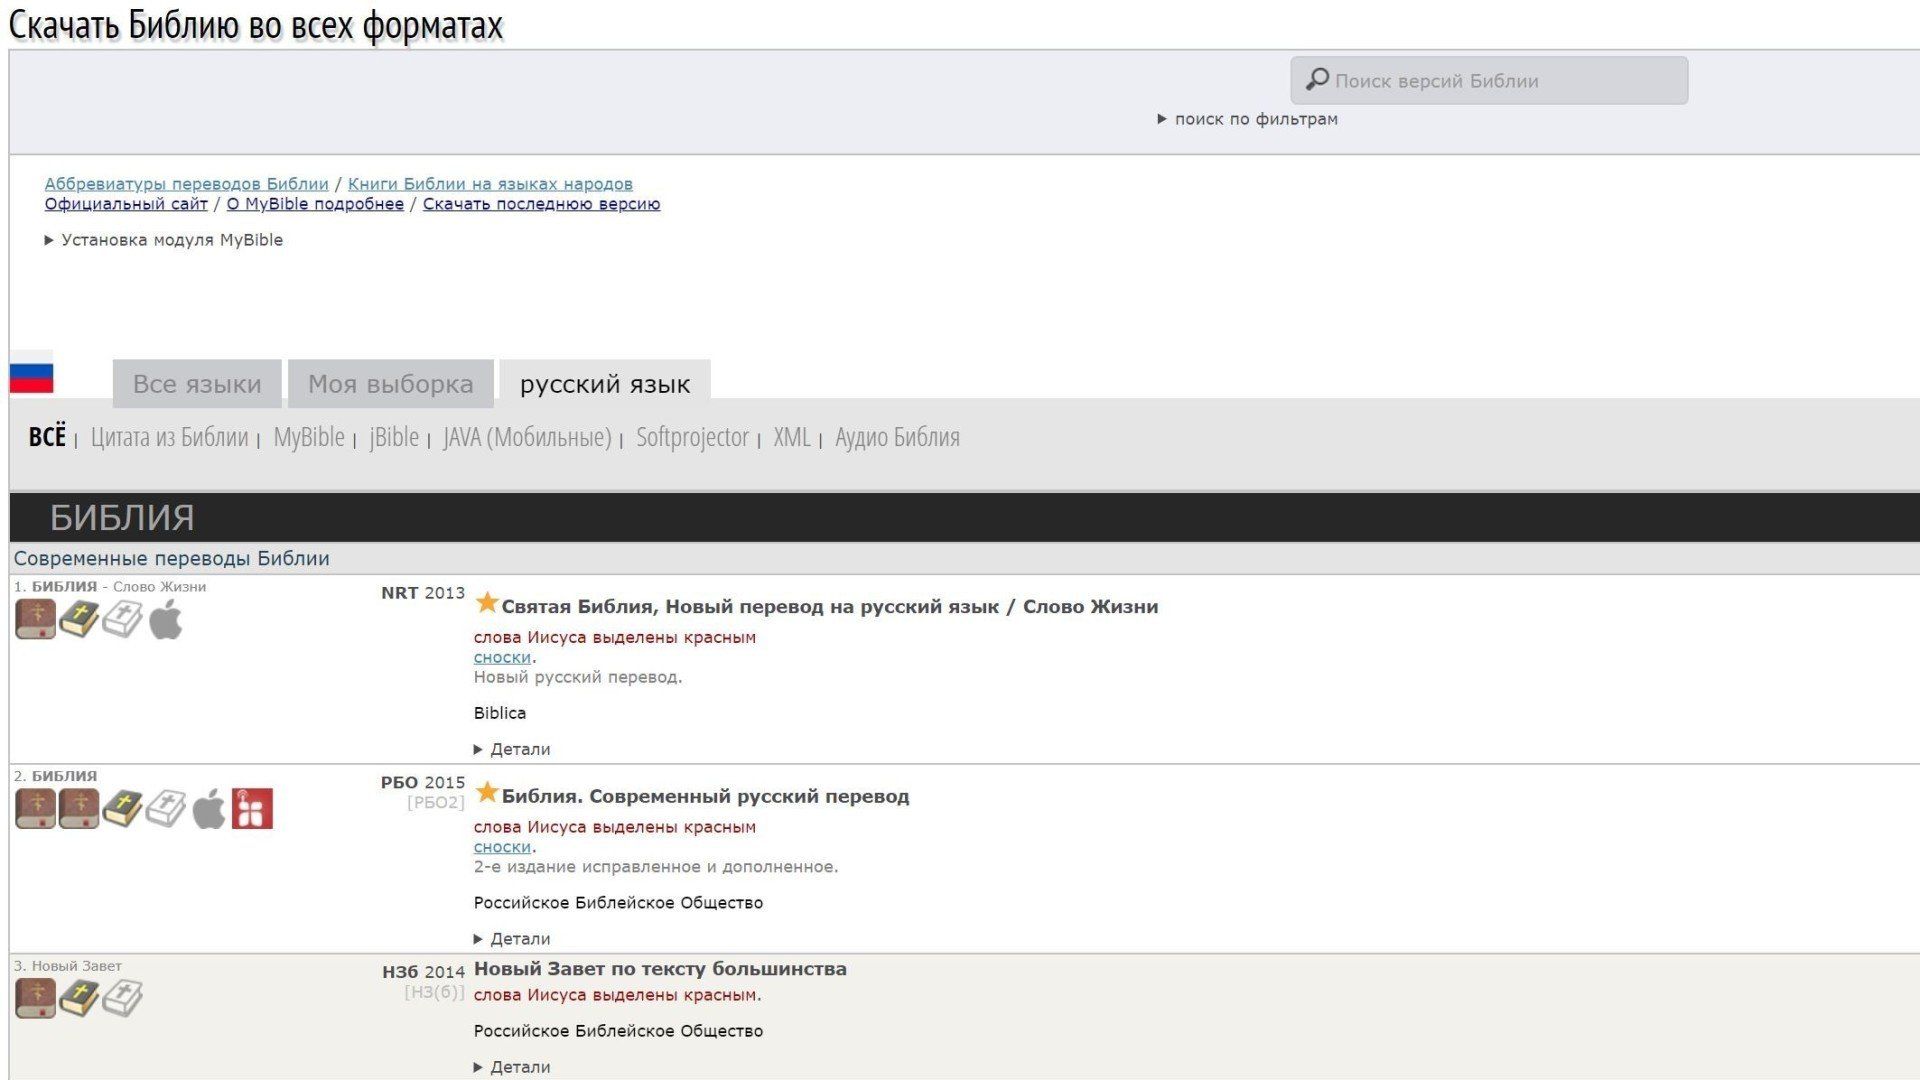Click the Современные переводы Библии heading
Viewport: 1920px width, 1080px height.
171,559
